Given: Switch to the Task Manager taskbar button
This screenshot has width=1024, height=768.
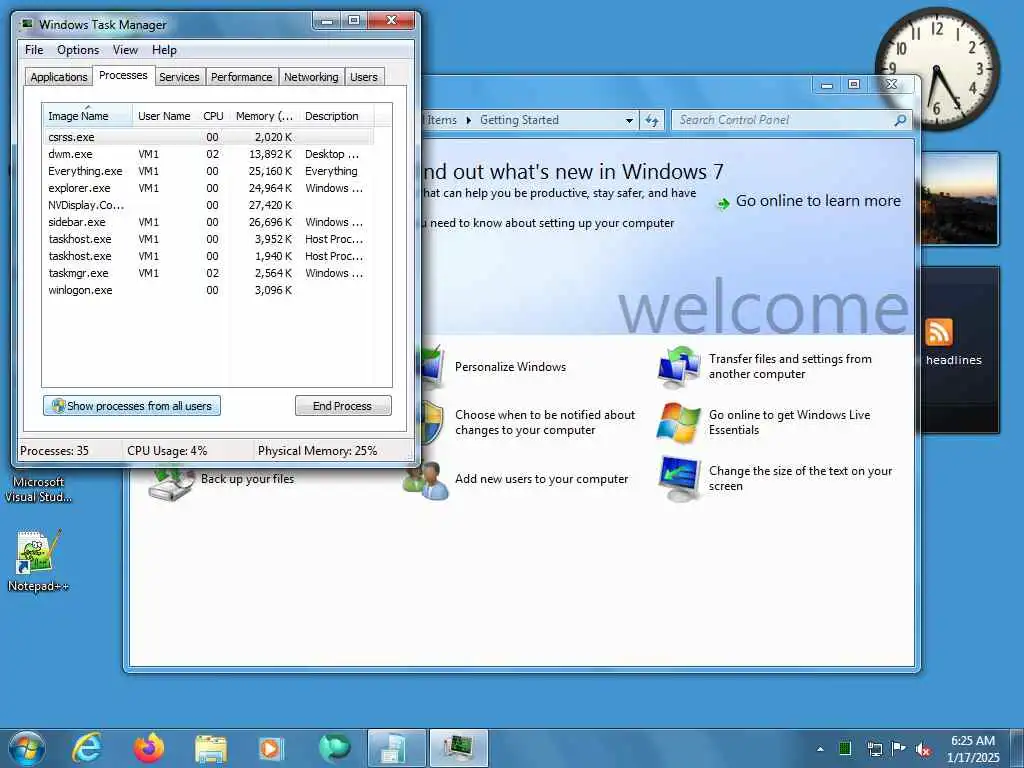Looking at the screenshot, I should point(458,749).
